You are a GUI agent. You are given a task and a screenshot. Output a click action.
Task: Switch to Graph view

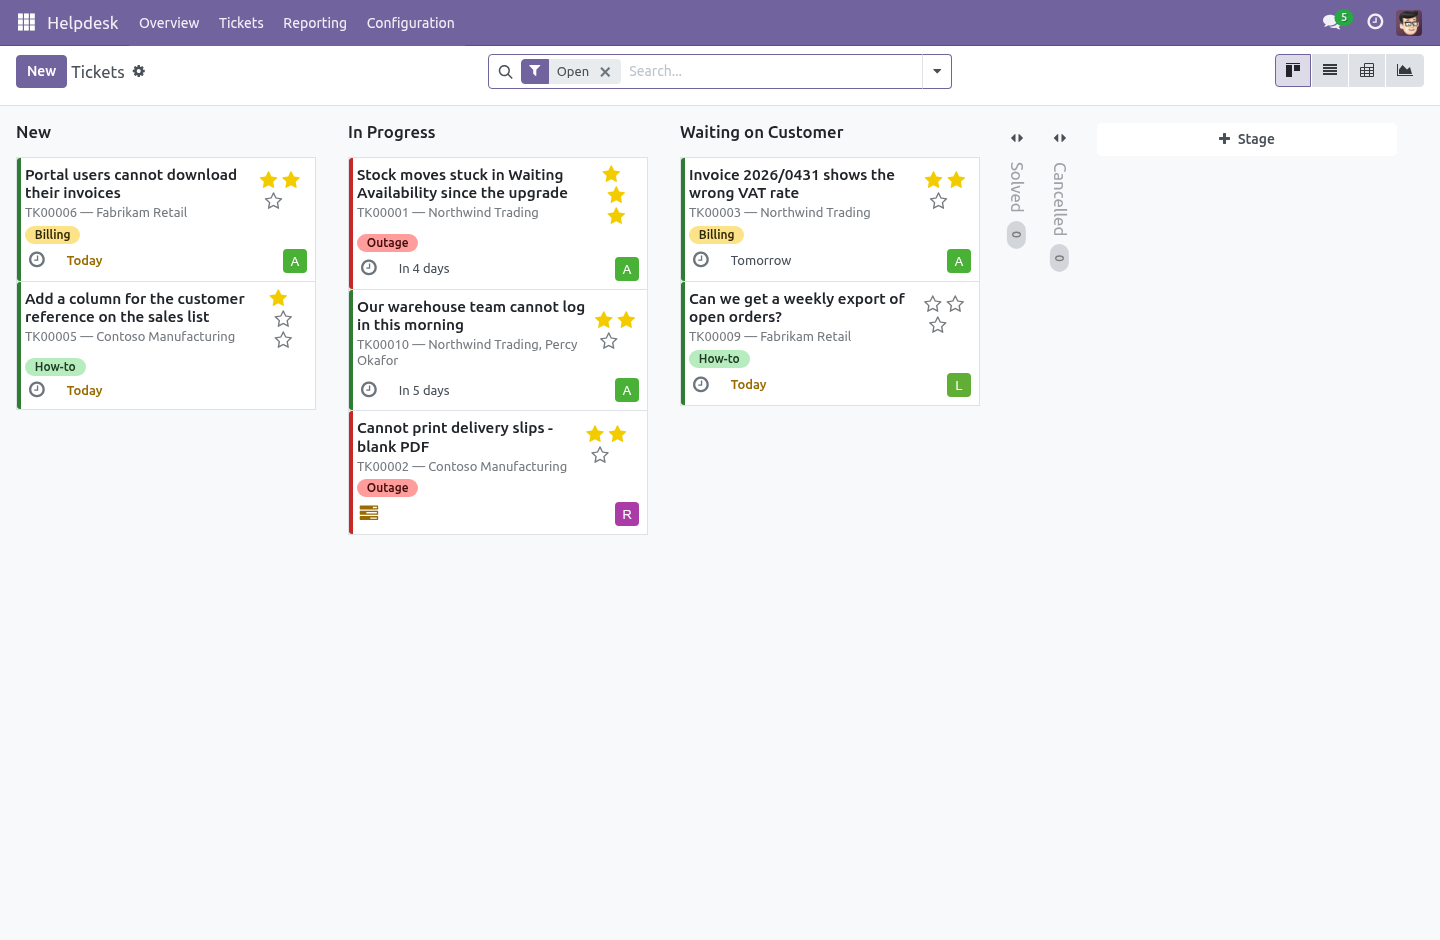[1405, 71]
